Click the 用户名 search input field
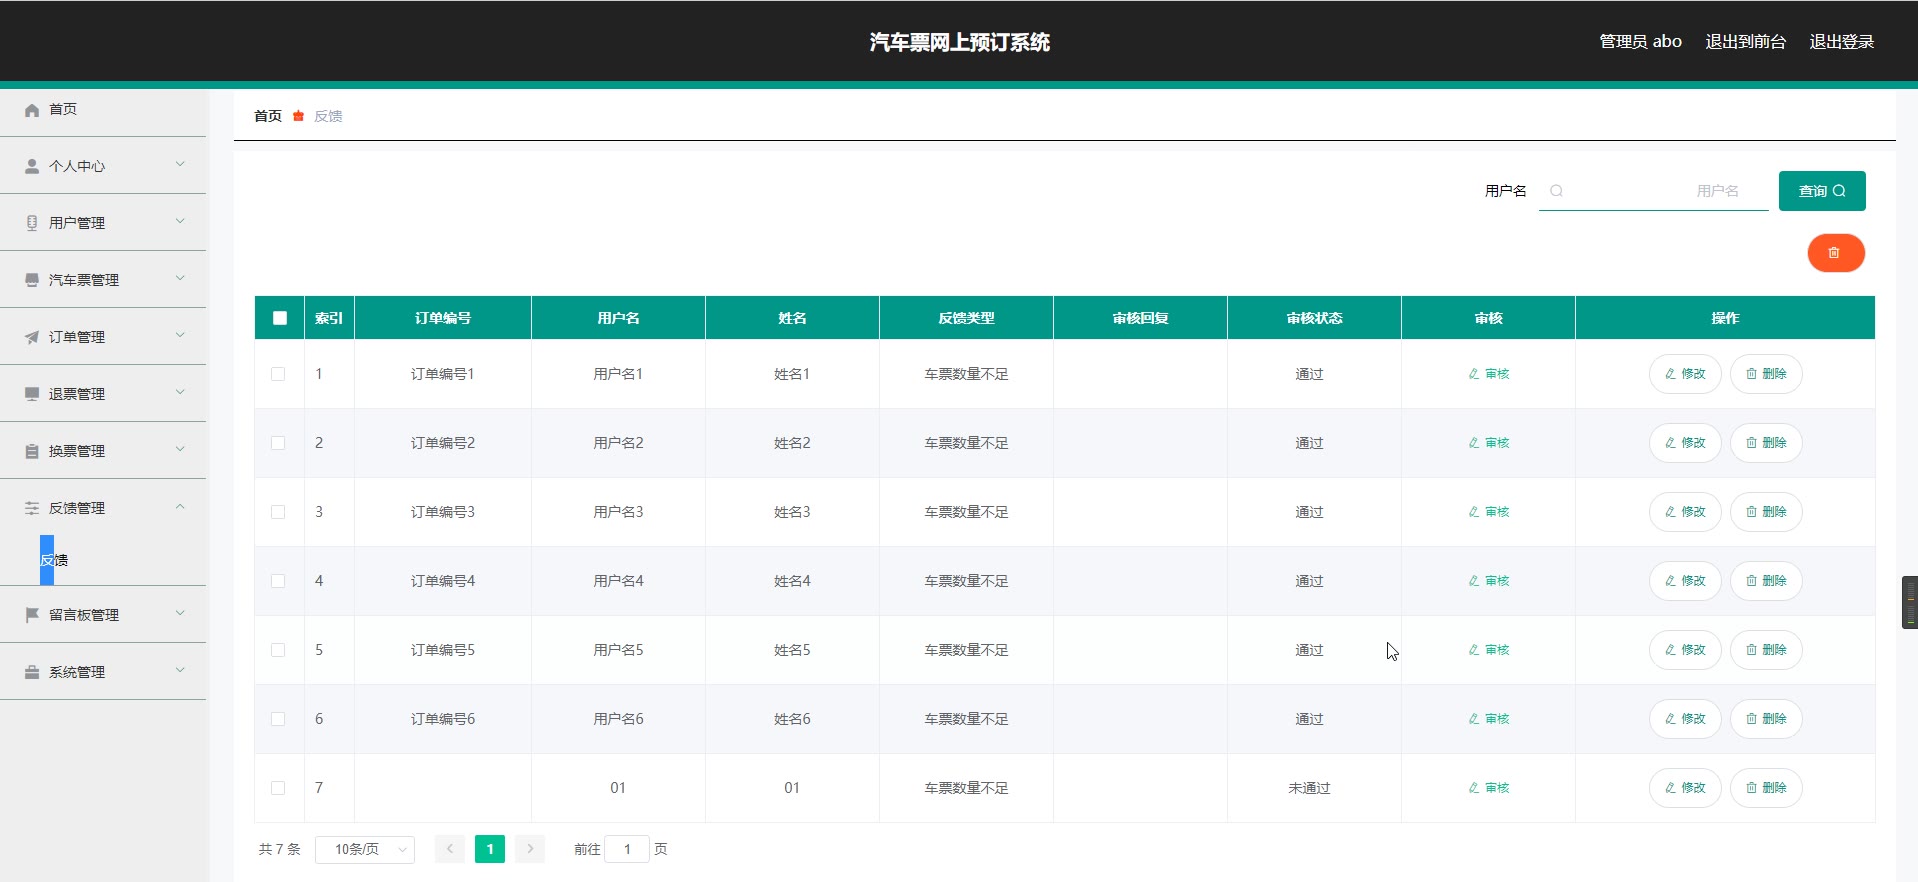Image resolution: width=1918 pixels, height=882 pixels. 1653,191
